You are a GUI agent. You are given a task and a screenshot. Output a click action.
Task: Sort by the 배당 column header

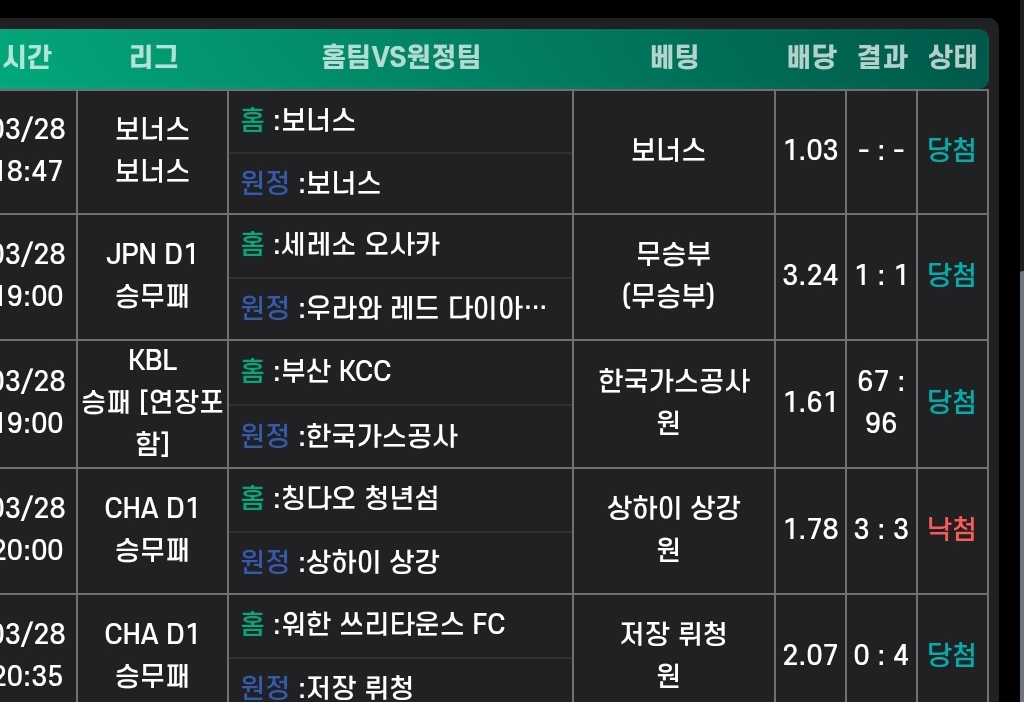[810, 57]
